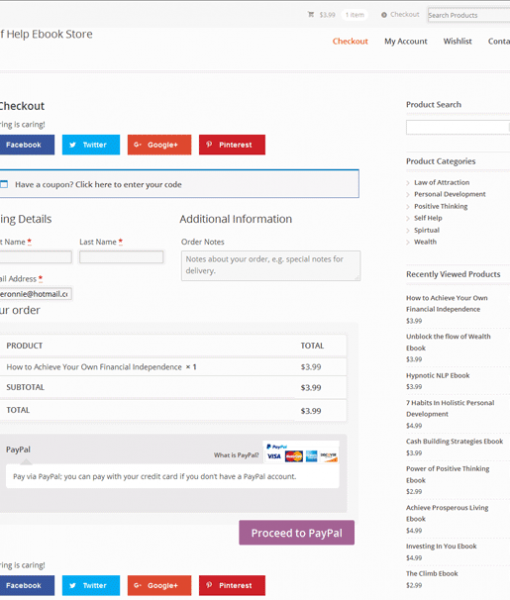Expand the Law of Attraction category chevron
This screenshot has height=600, width=510.
point(408,183)
